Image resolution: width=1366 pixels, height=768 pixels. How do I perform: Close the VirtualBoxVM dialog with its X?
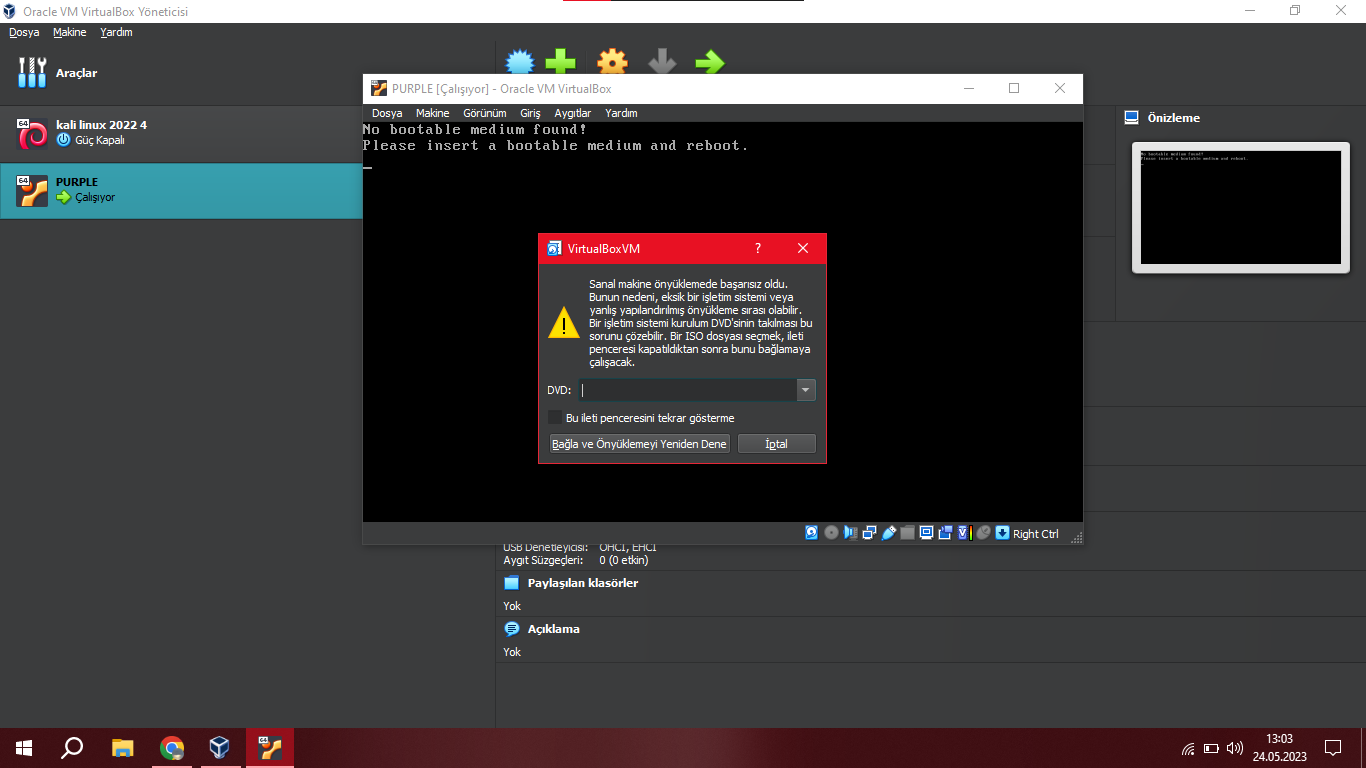(803, 248)
